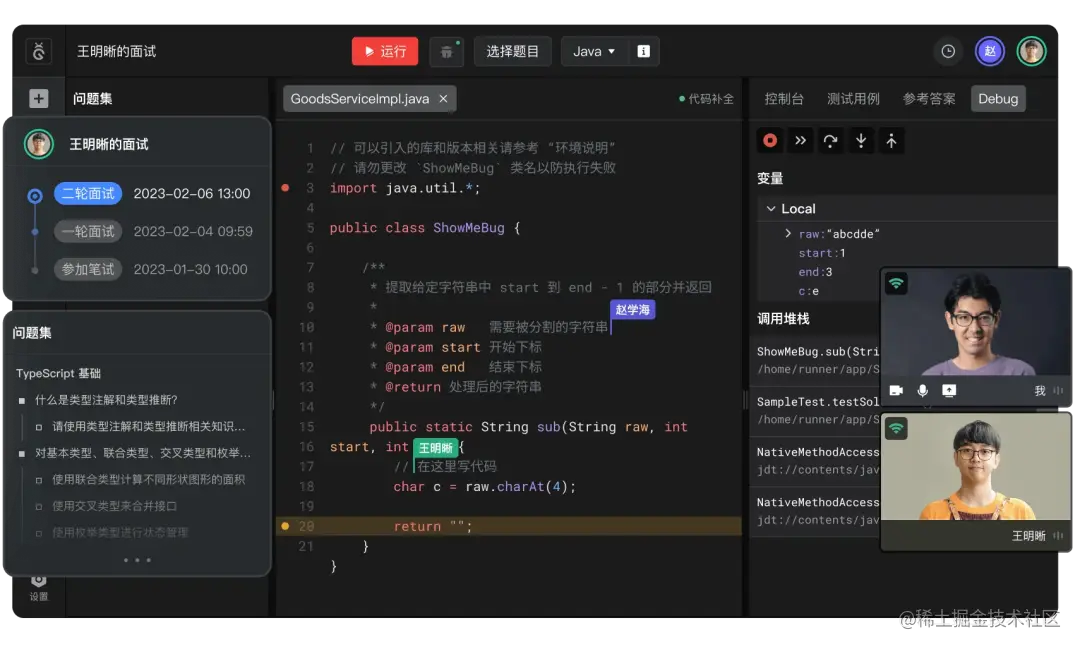Switch to the 测试用例 tab
Viewport: 1080px width, 649px height.
pos(851,98)
